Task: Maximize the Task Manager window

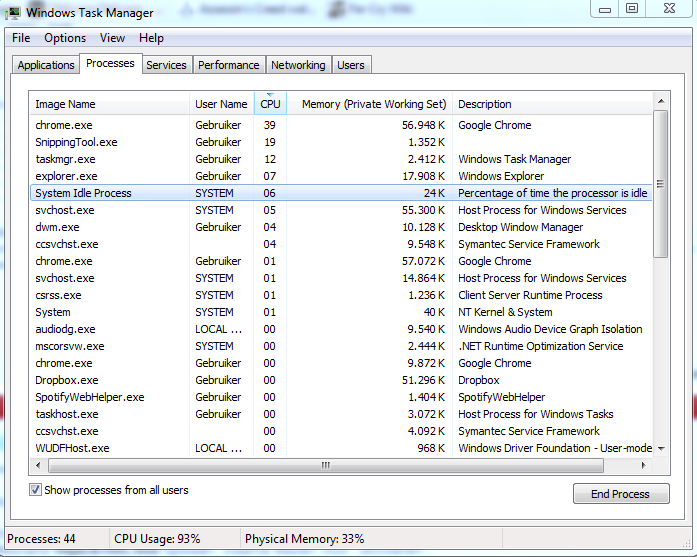Action: coord(632,8)
